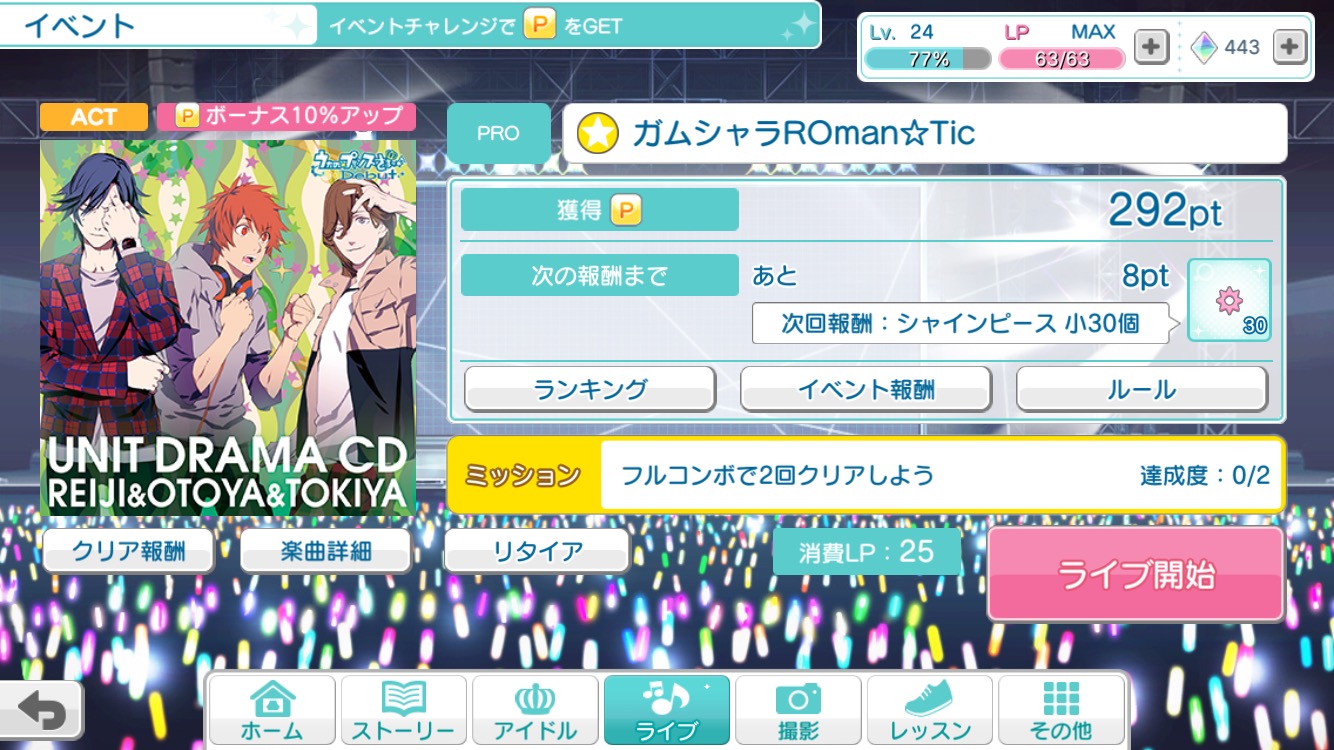View クリア報酬 clear rewards
This screenshot has width=1334, height=750.
(x=129, y=551)
